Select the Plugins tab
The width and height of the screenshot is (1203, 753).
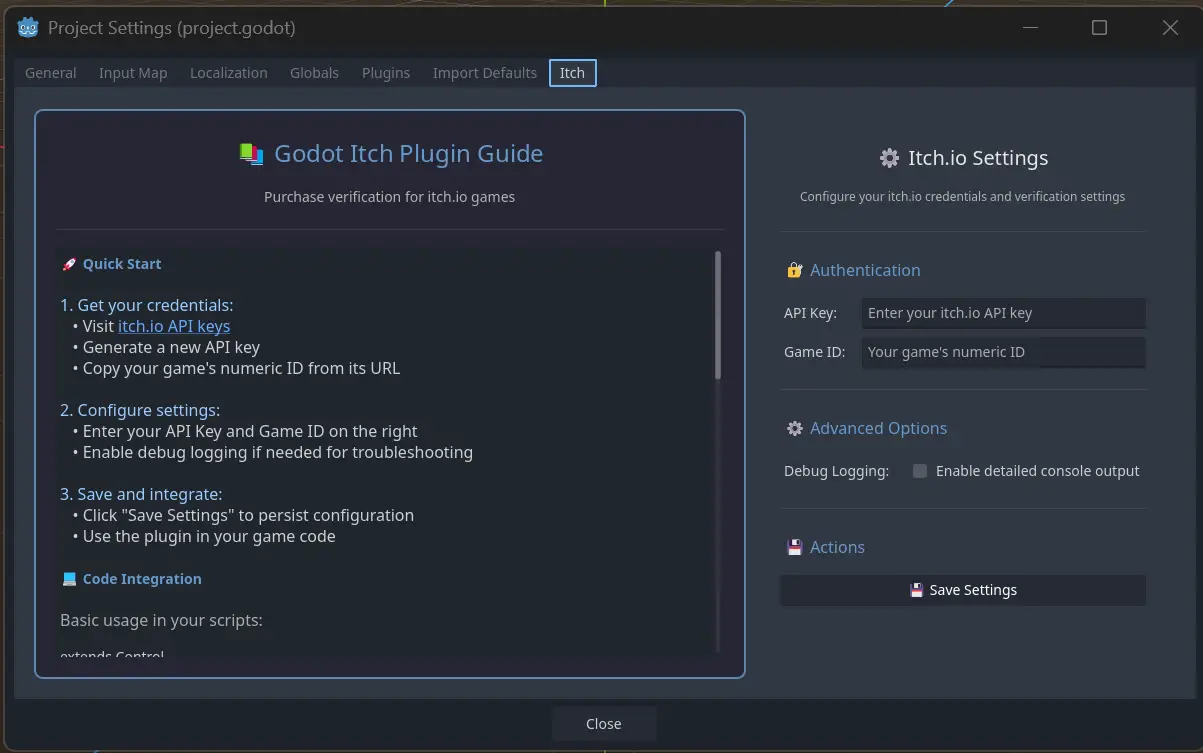(x=386, y=73)
